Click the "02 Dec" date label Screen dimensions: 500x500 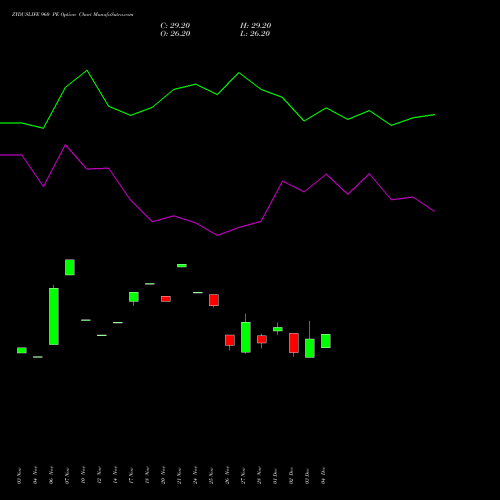291,475
